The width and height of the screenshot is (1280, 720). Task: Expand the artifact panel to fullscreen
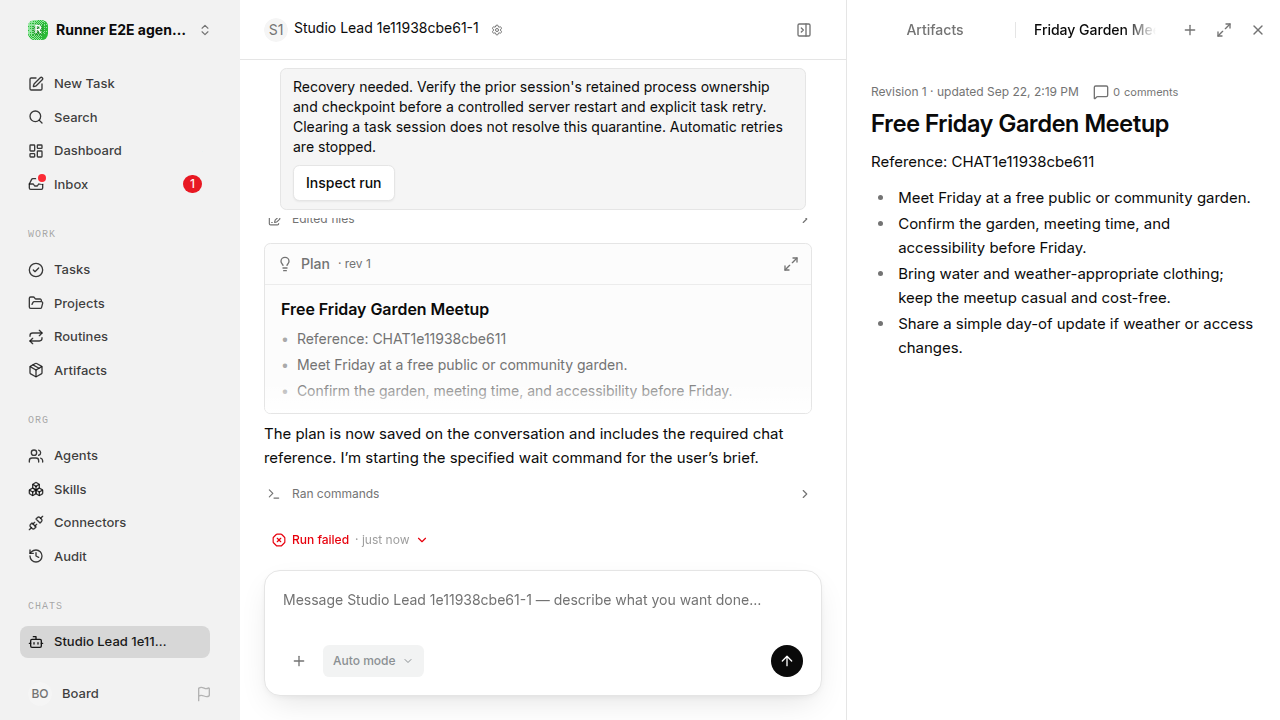click(1224, 30)
